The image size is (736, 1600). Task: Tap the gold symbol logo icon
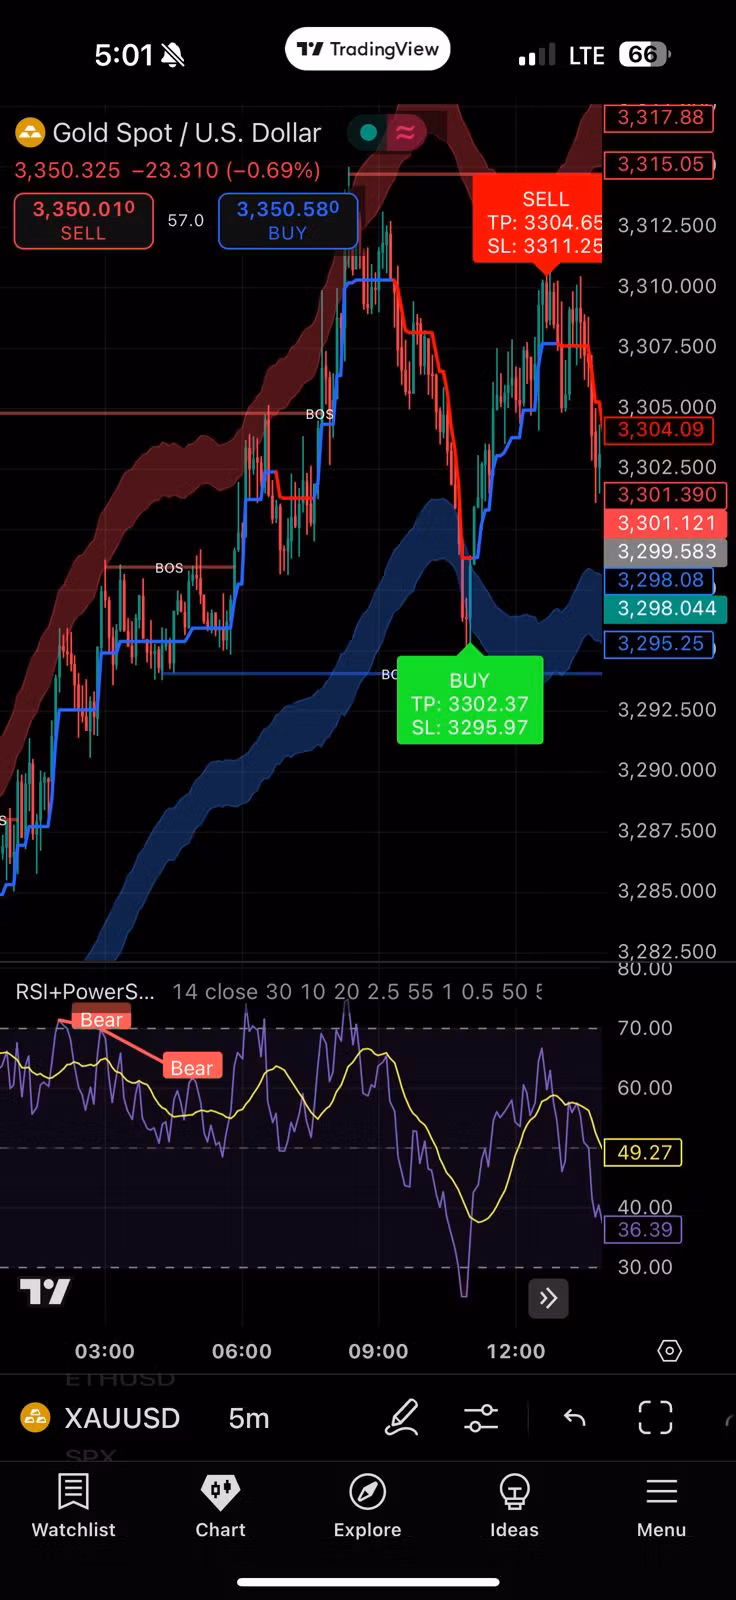pos(31,133)
